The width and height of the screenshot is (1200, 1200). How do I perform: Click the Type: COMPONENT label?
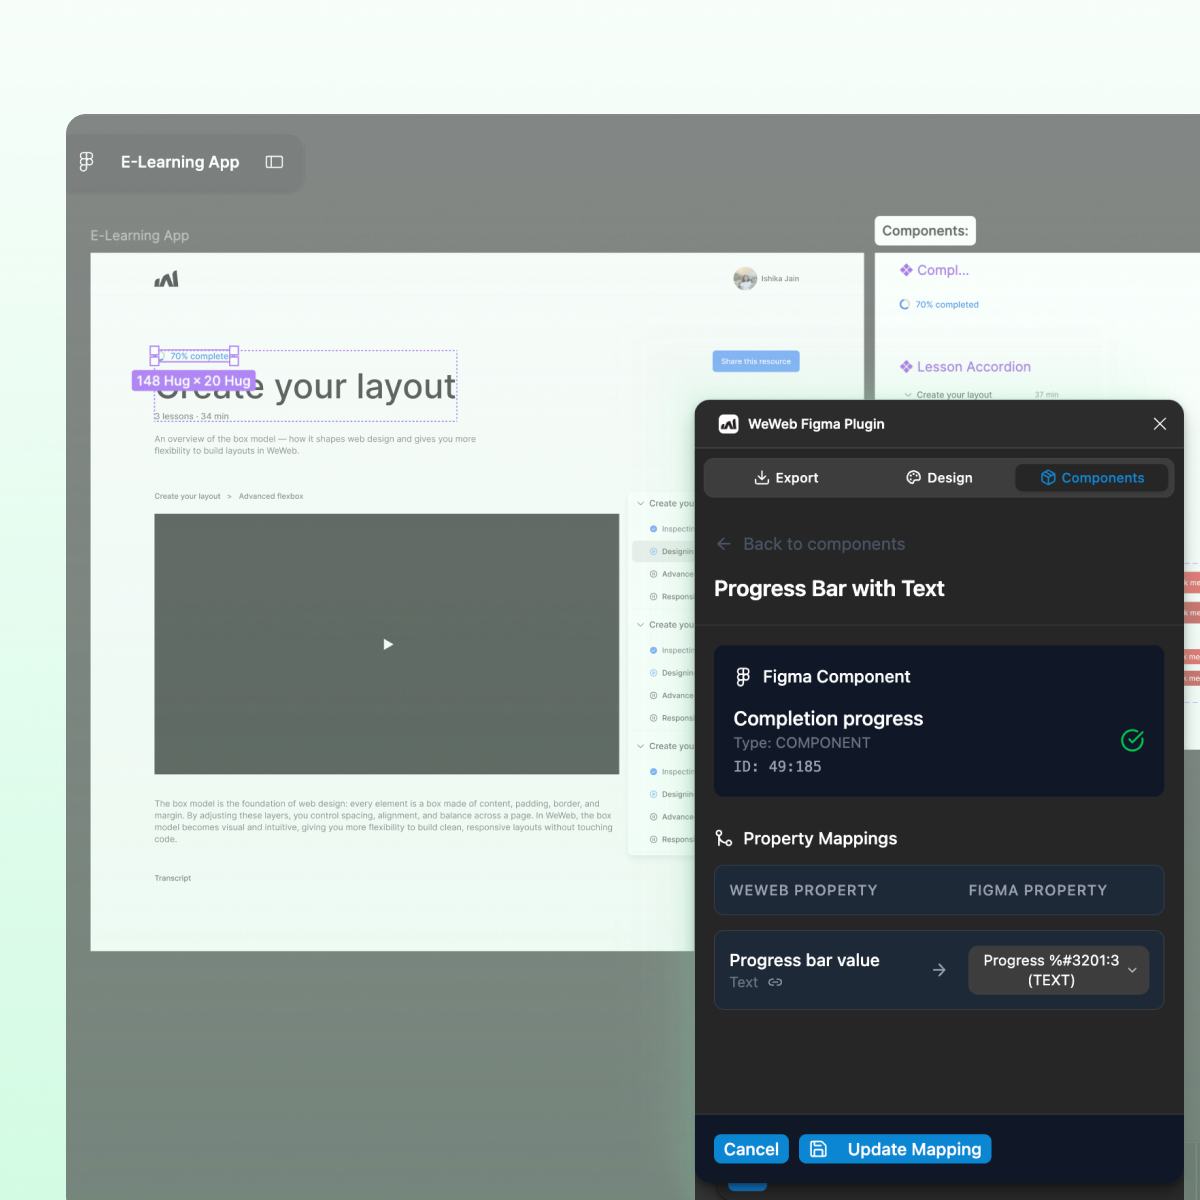pos(802,743)
